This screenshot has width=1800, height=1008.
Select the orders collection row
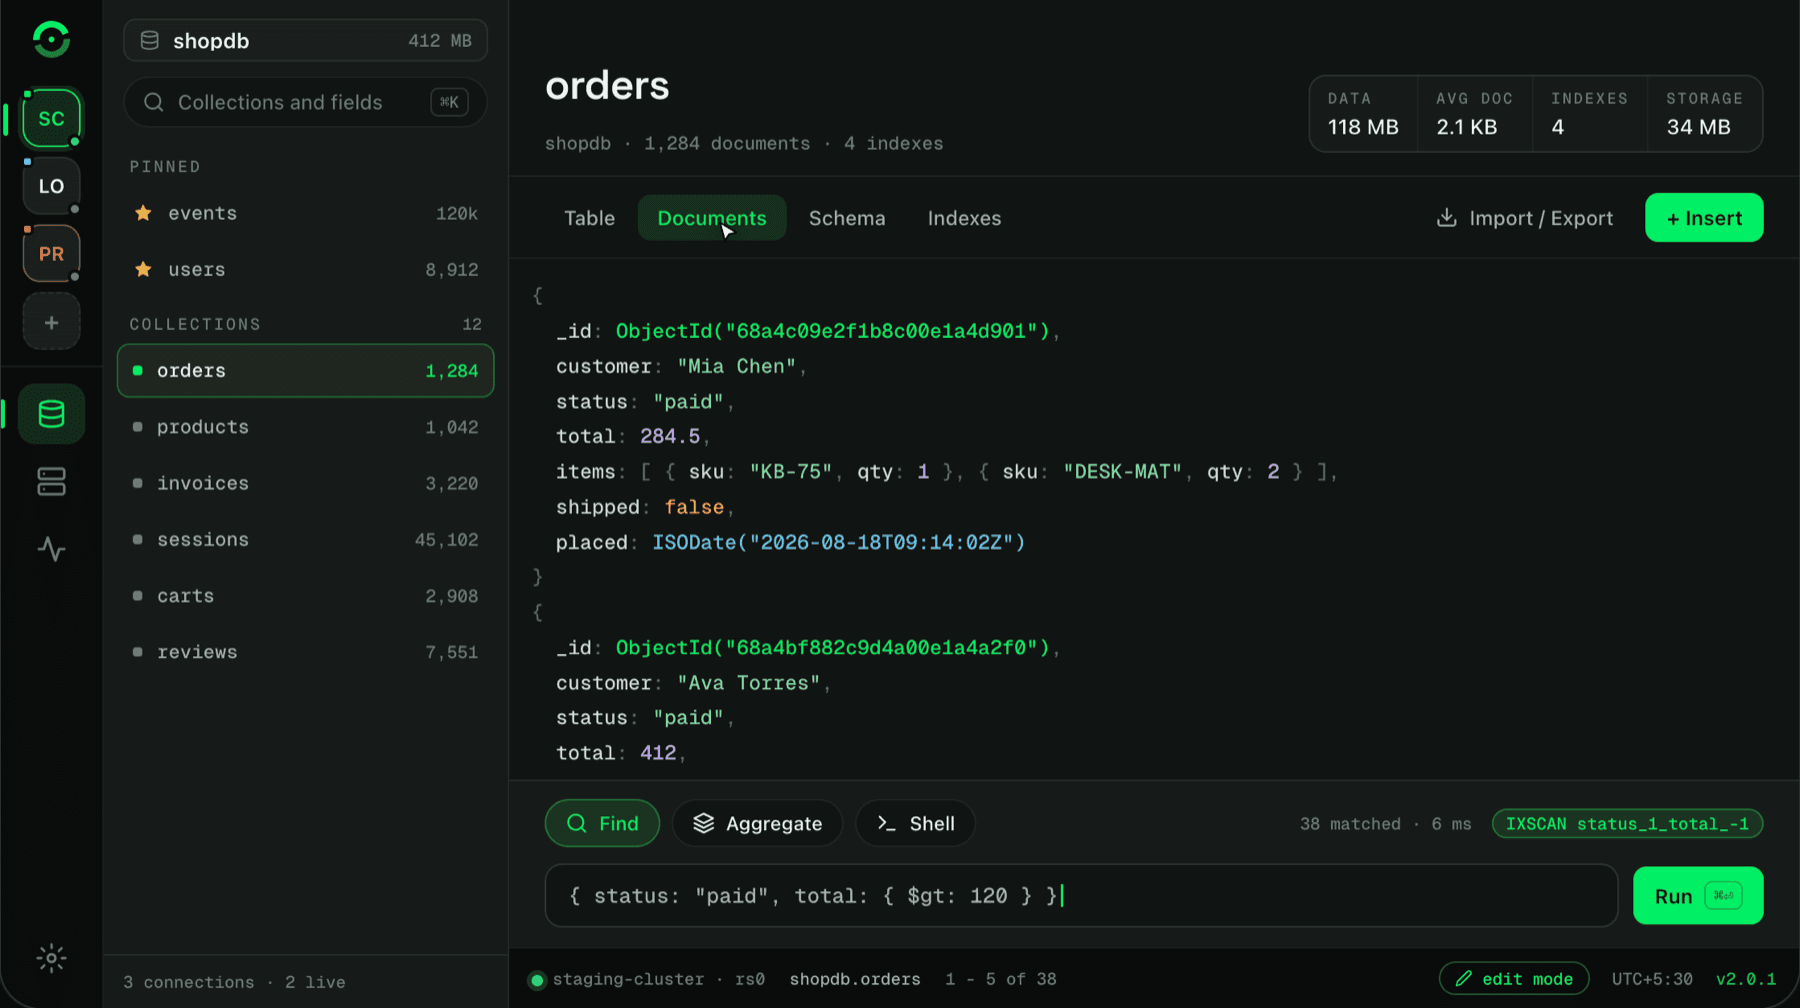[305, 371]
